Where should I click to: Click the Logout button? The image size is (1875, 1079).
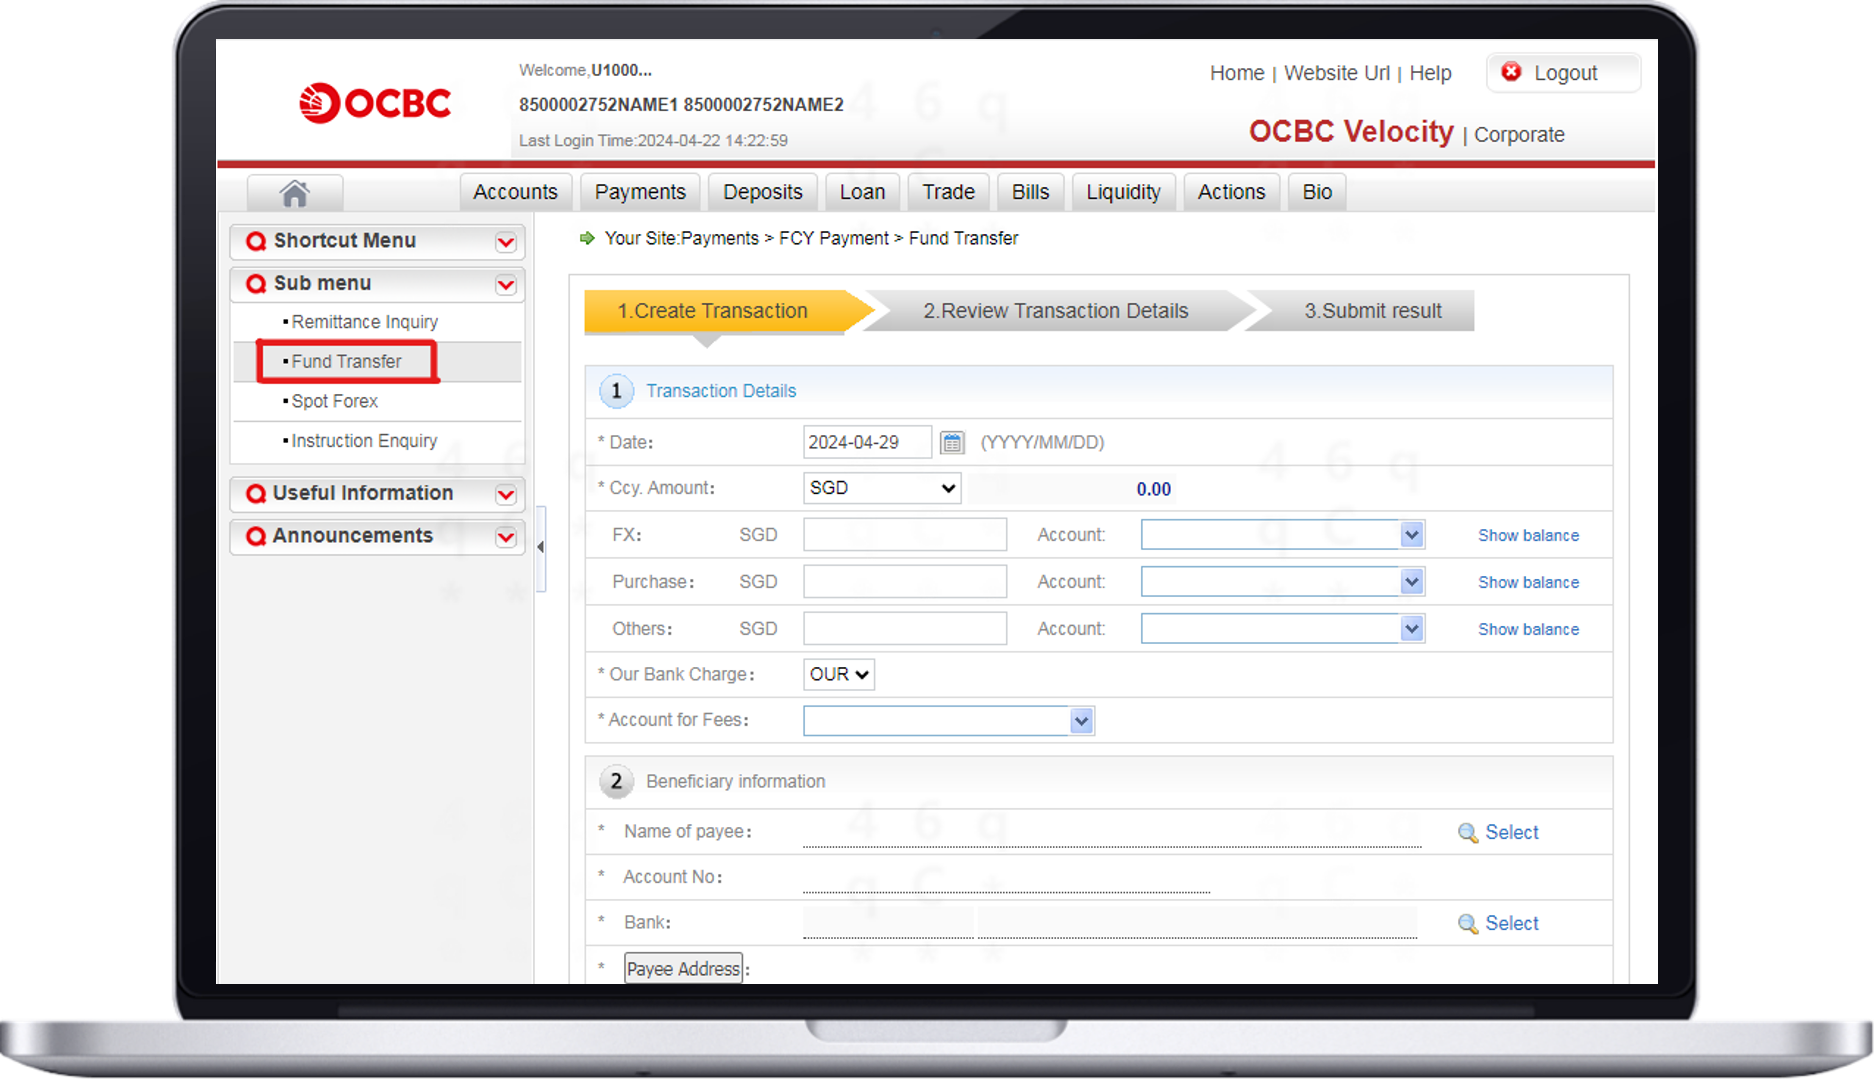point(1563,73)
